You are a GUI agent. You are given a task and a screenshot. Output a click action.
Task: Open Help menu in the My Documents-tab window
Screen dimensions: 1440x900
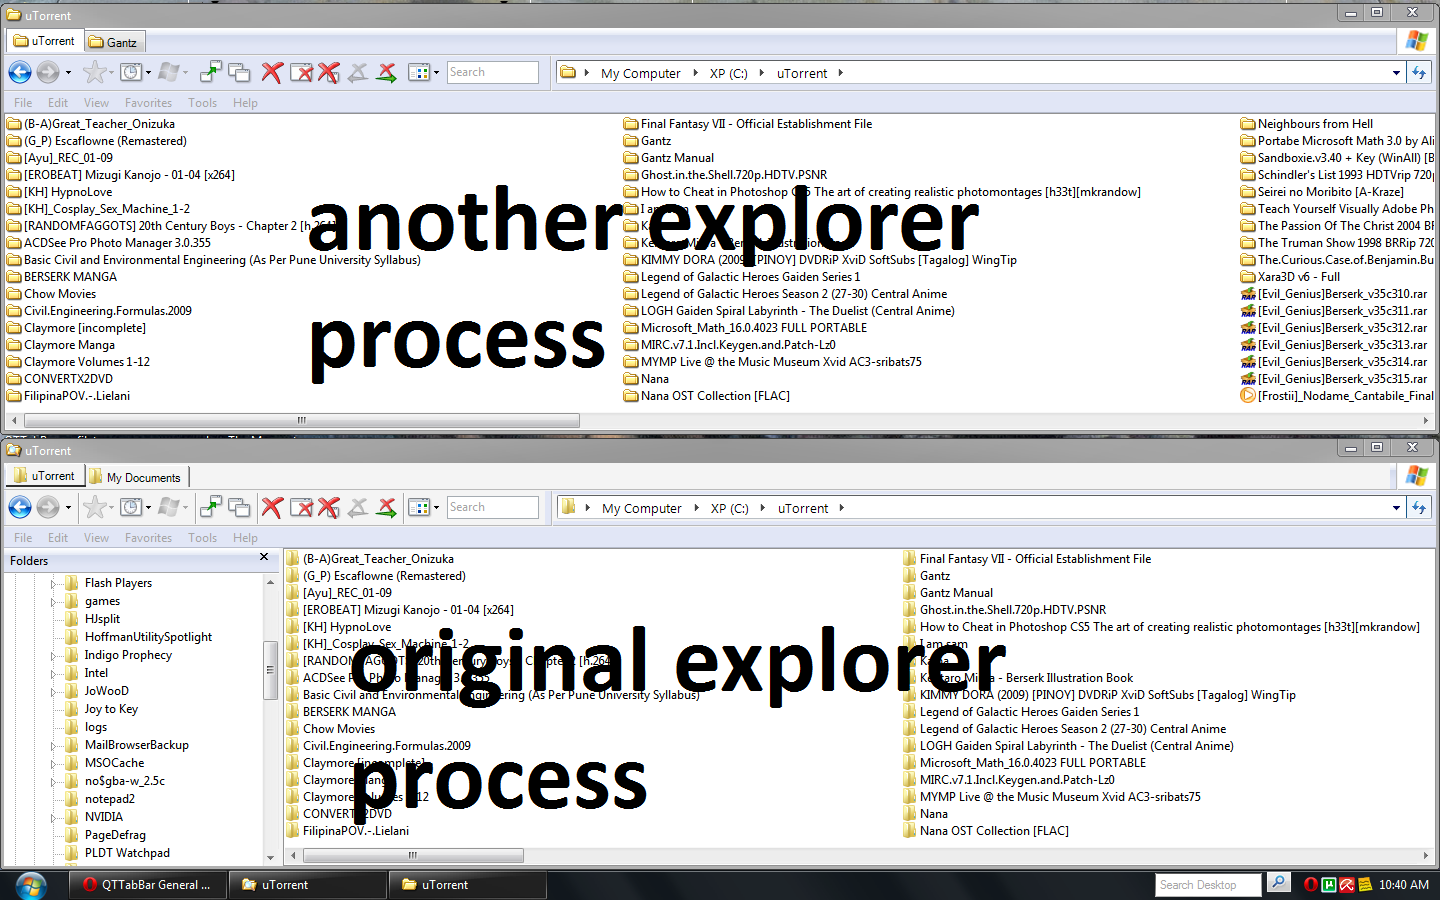click(x=245, y=538)
